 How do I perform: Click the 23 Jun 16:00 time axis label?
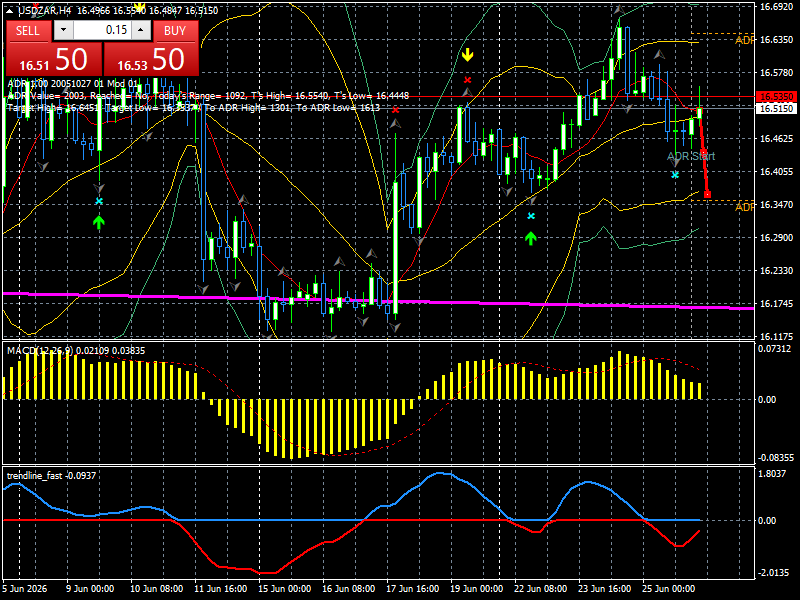tap(605, 588)
